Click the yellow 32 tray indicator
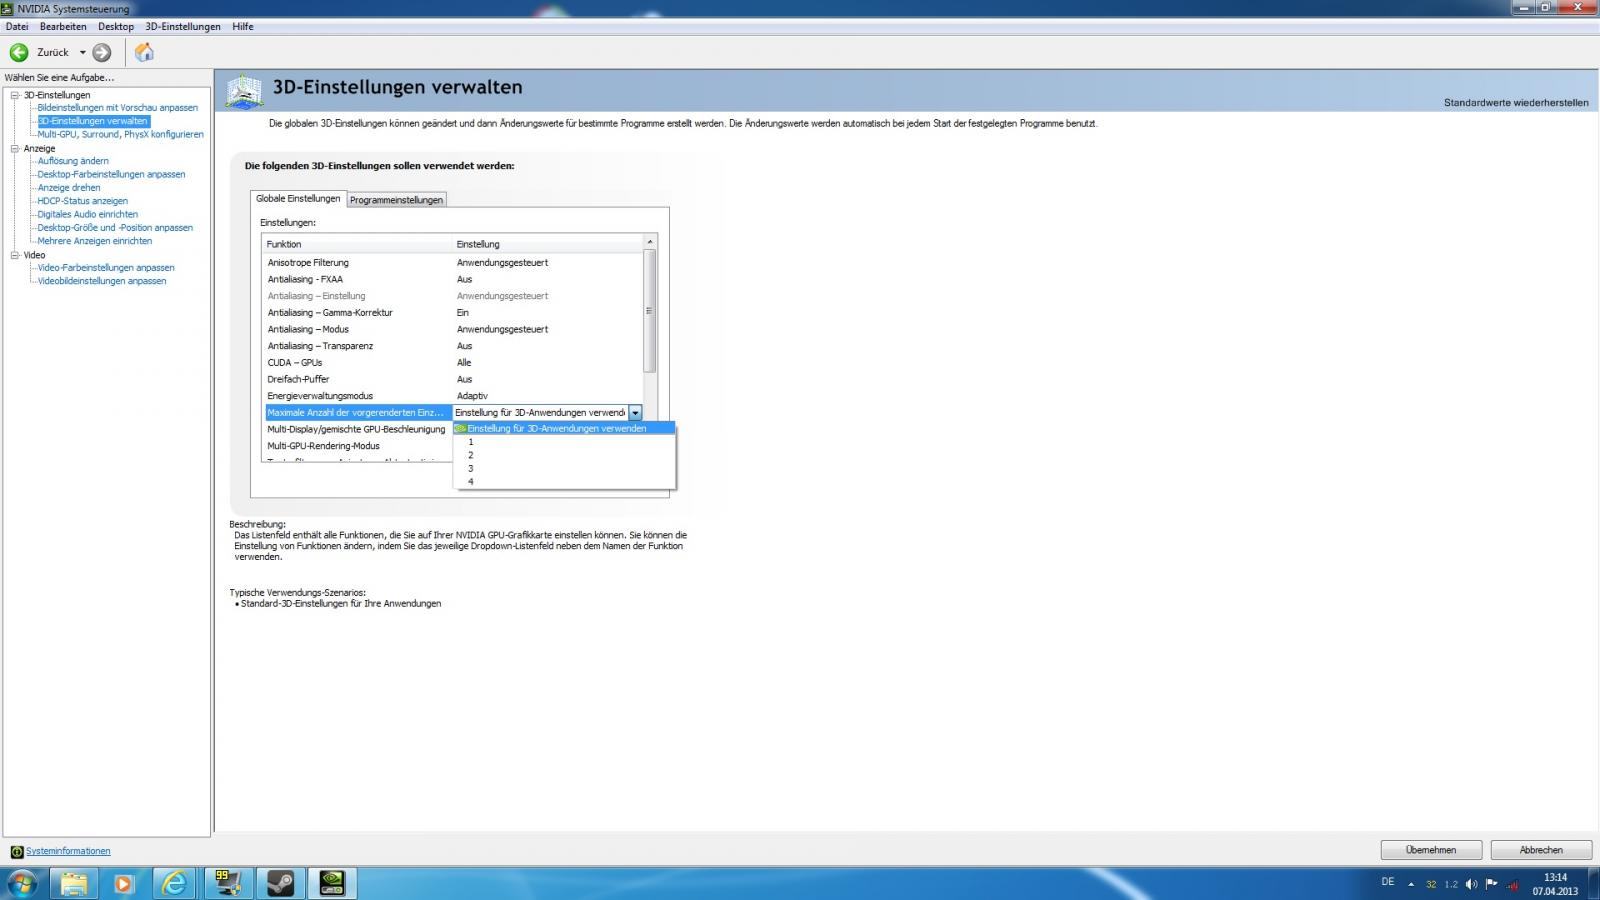The width and height of the screenshot is (1600, 900). click(x=1431, y=884)
